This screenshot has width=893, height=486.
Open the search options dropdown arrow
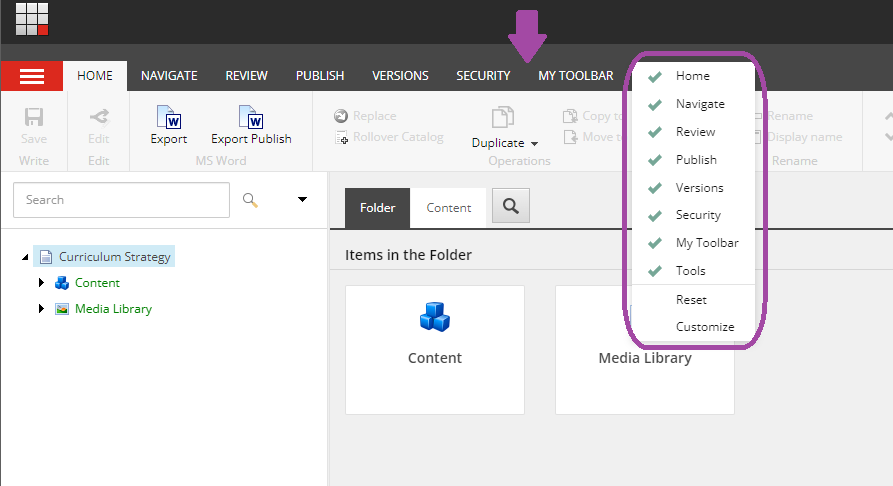click(x=302, y=199)
